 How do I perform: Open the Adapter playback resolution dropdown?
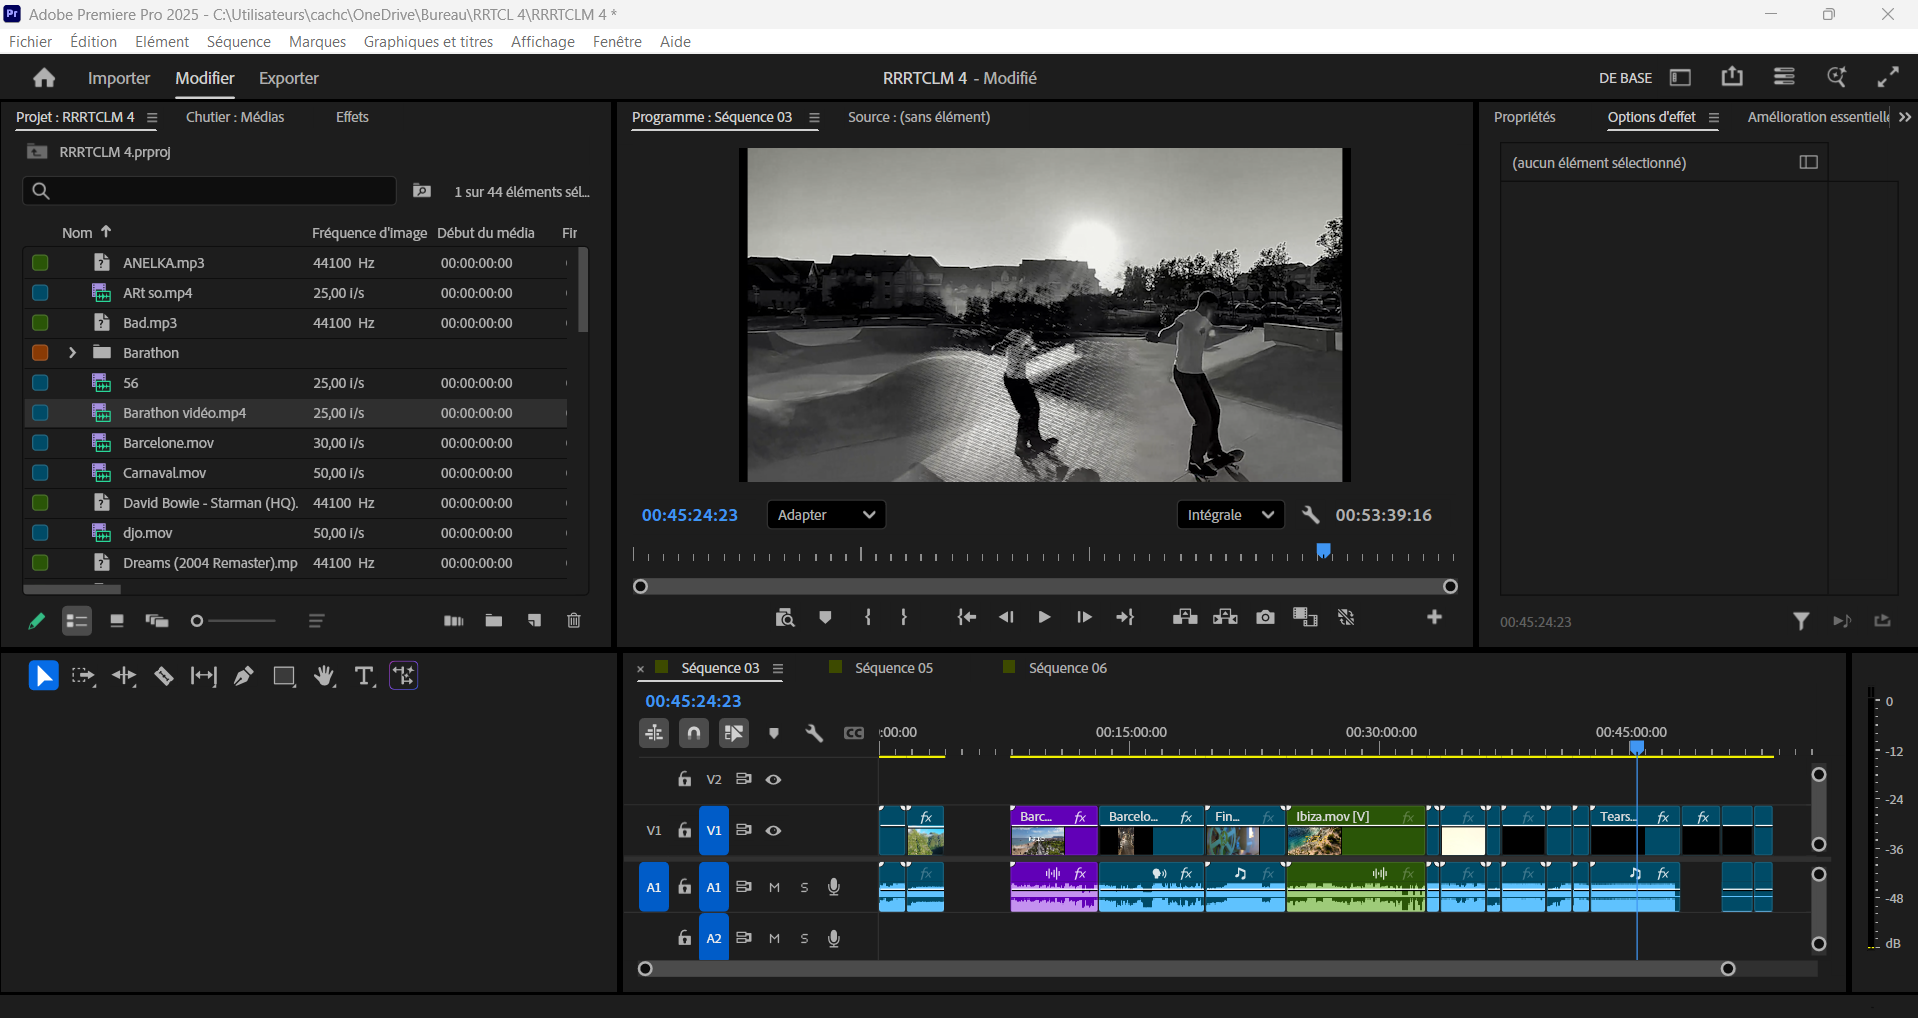tap(825, 514)
